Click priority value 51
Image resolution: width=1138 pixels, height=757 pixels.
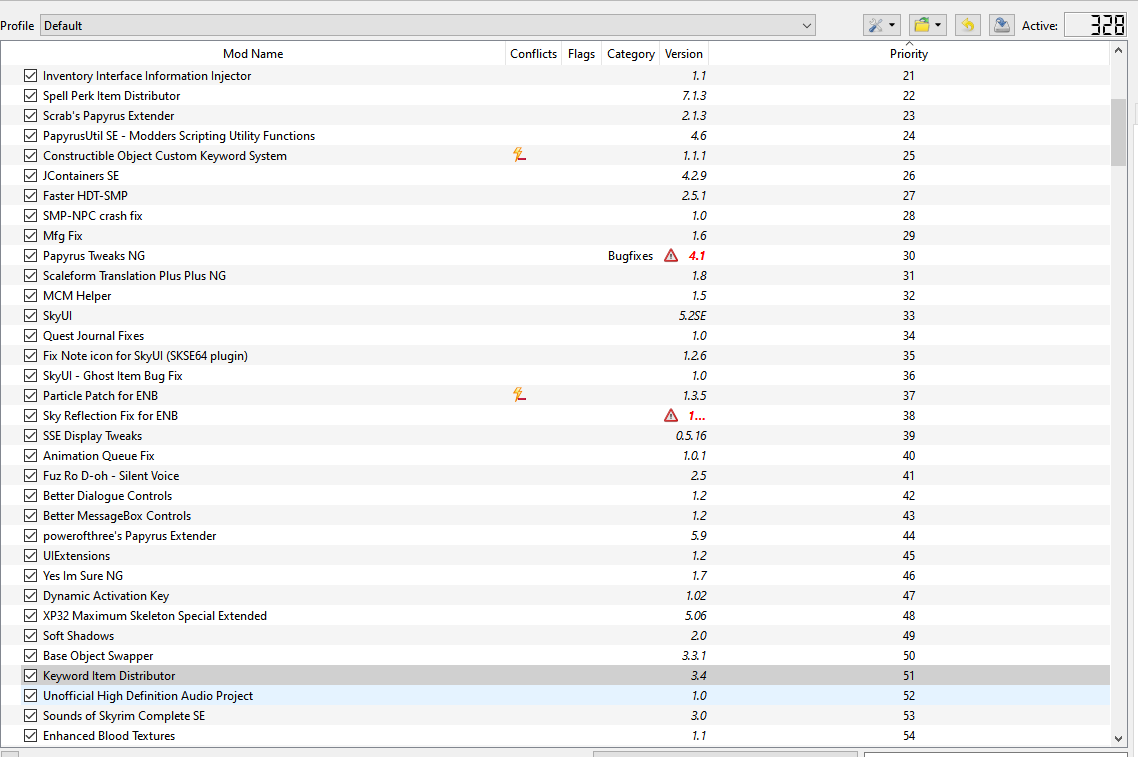[909, 676]
